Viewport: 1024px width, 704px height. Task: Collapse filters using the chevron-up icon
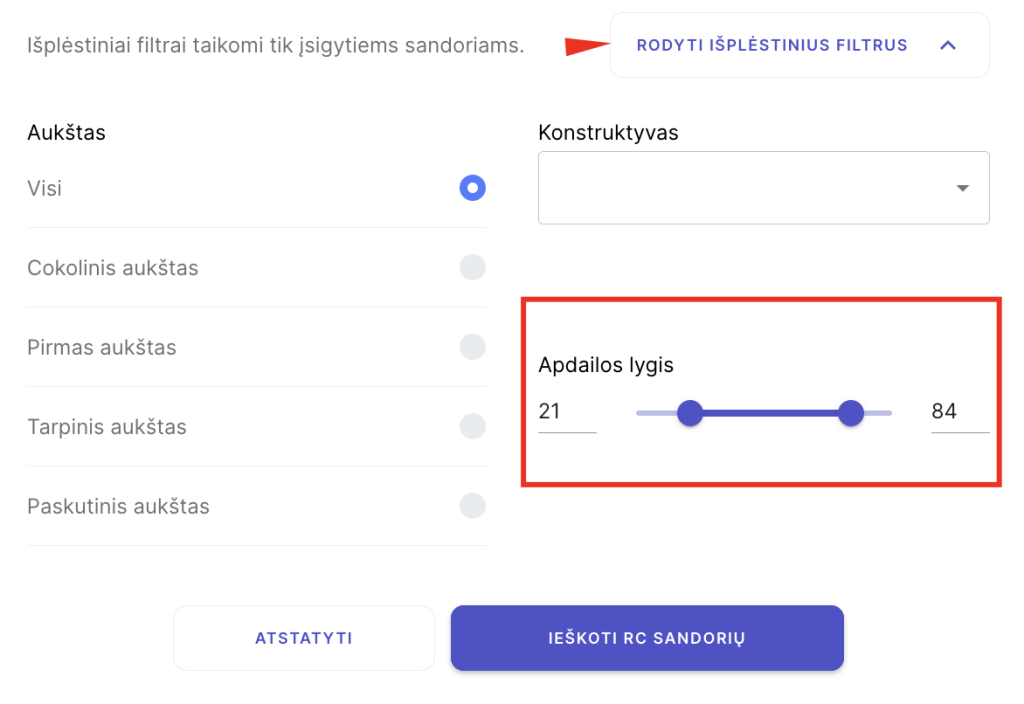click(949, 45)
